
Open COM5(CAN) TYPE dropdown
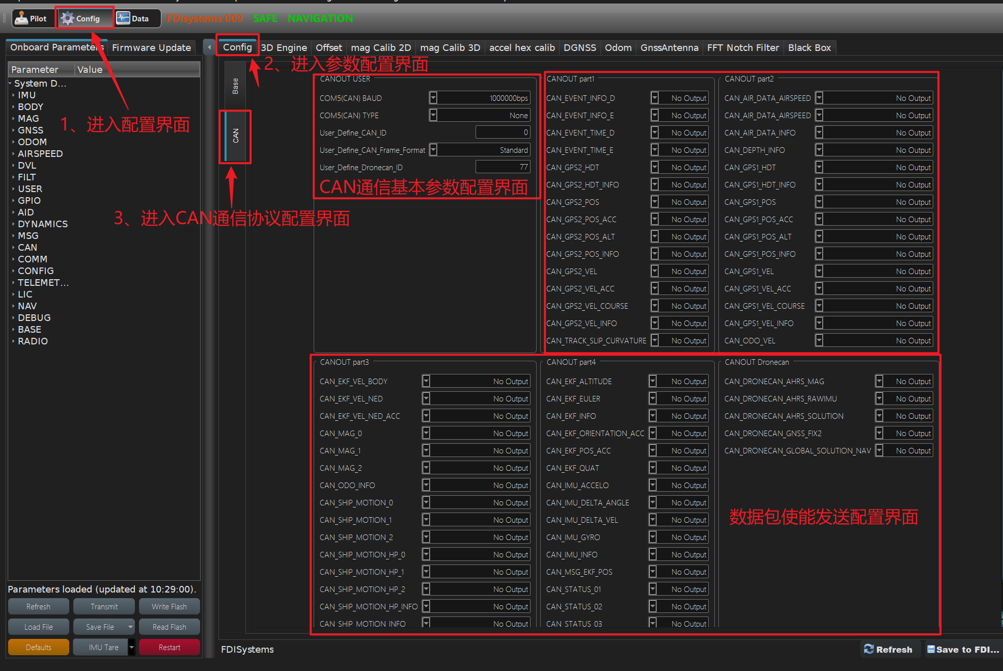pyautogui.click(x=433, y=115)
